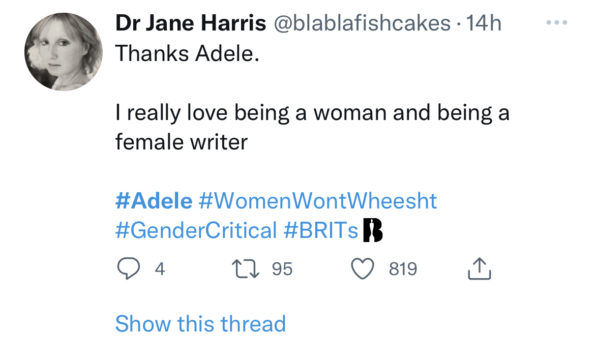Click the likes count 819
This screenshot has height=361, width=595.
pyautogui.click(x=403, y=269)
